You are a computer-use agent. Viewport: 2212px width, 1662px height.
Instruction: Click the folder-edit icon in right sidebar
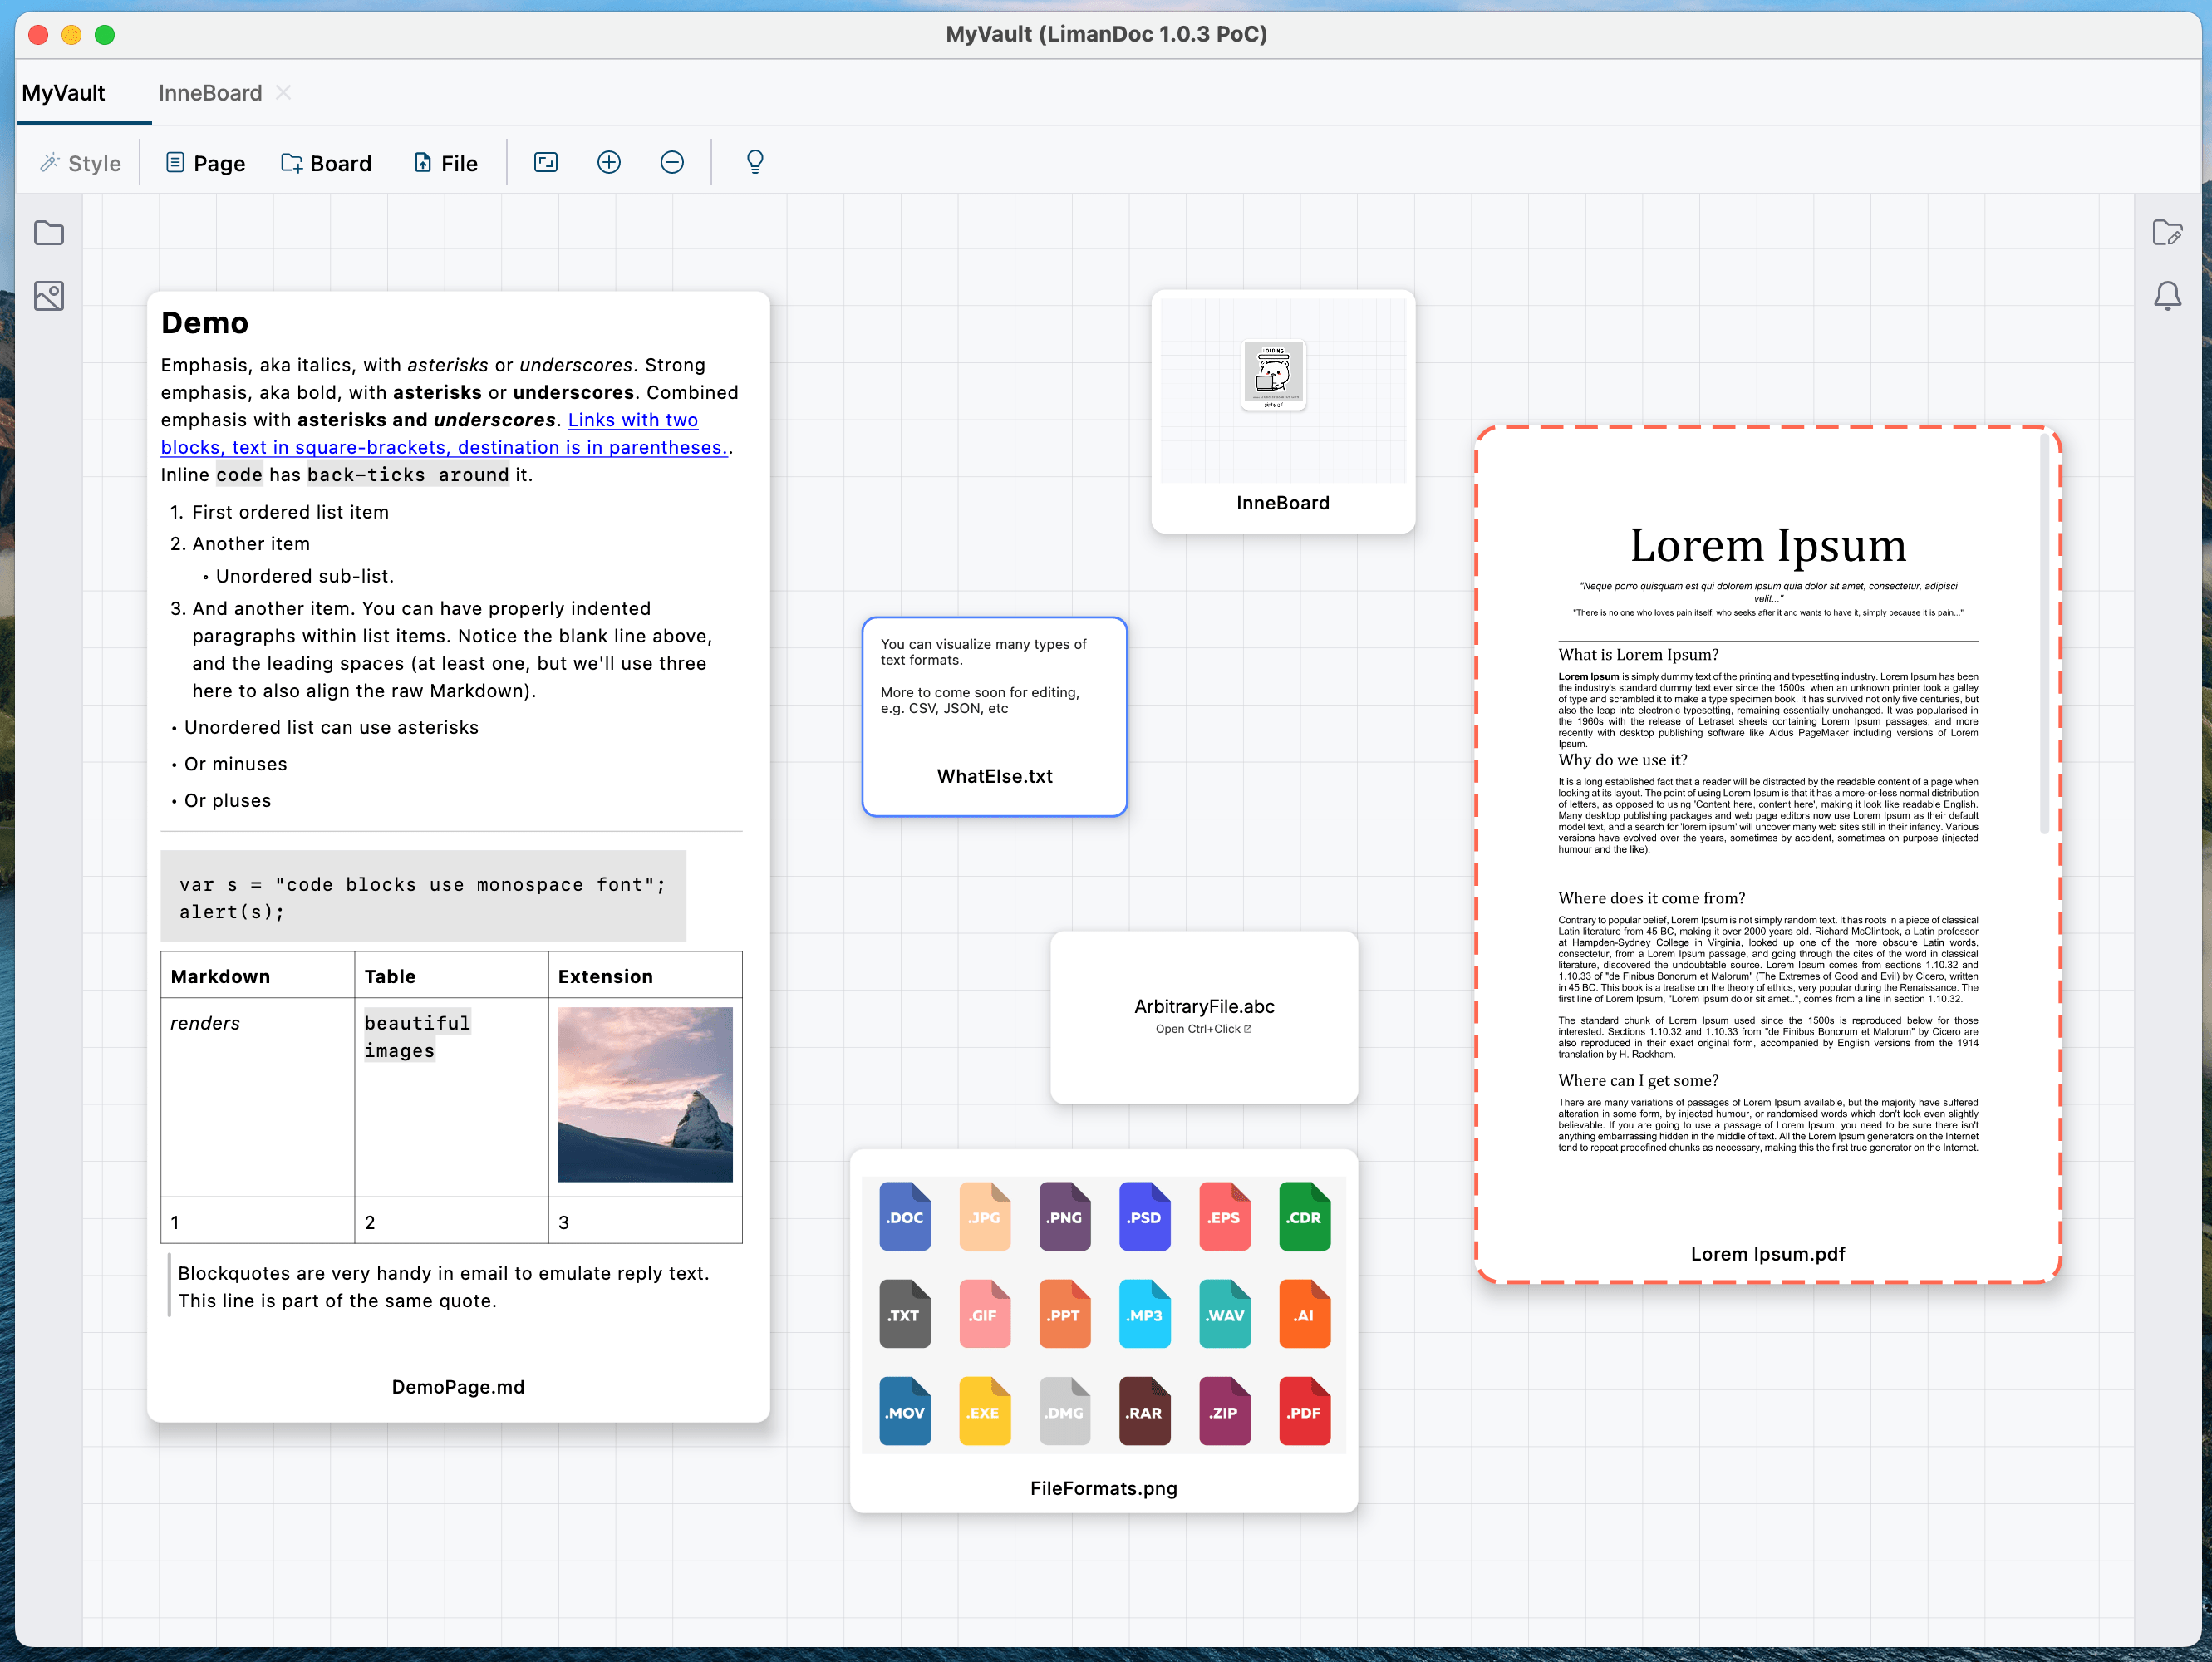click(2167, 233)
